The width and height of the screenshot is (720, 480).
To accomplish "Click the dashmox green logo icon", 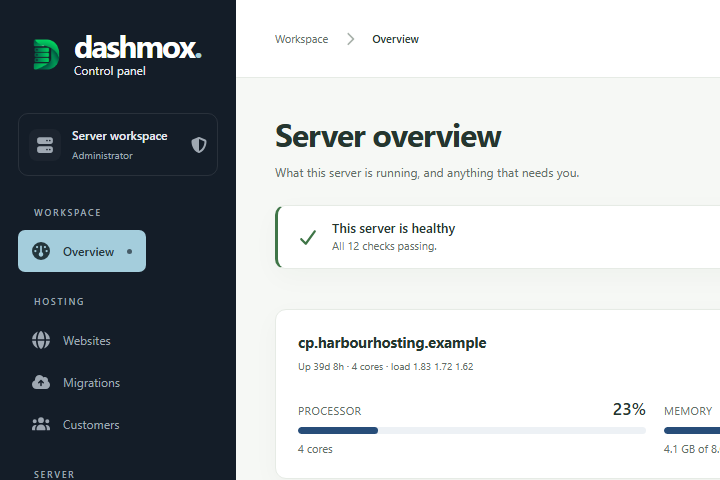I will pos(46,54).
